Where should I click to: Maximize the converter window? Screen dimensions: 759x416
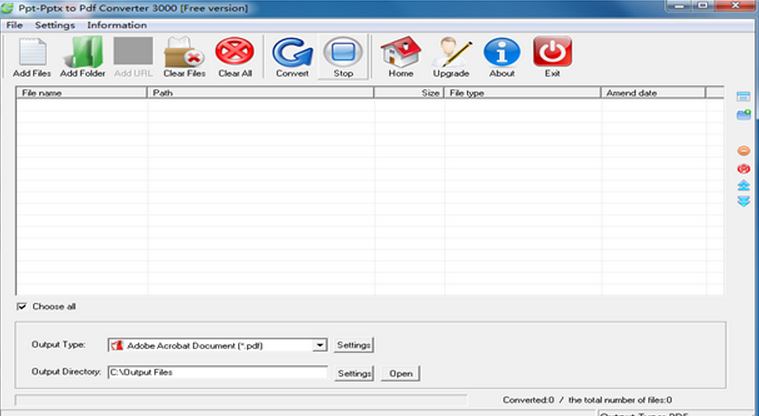(703, 6)
